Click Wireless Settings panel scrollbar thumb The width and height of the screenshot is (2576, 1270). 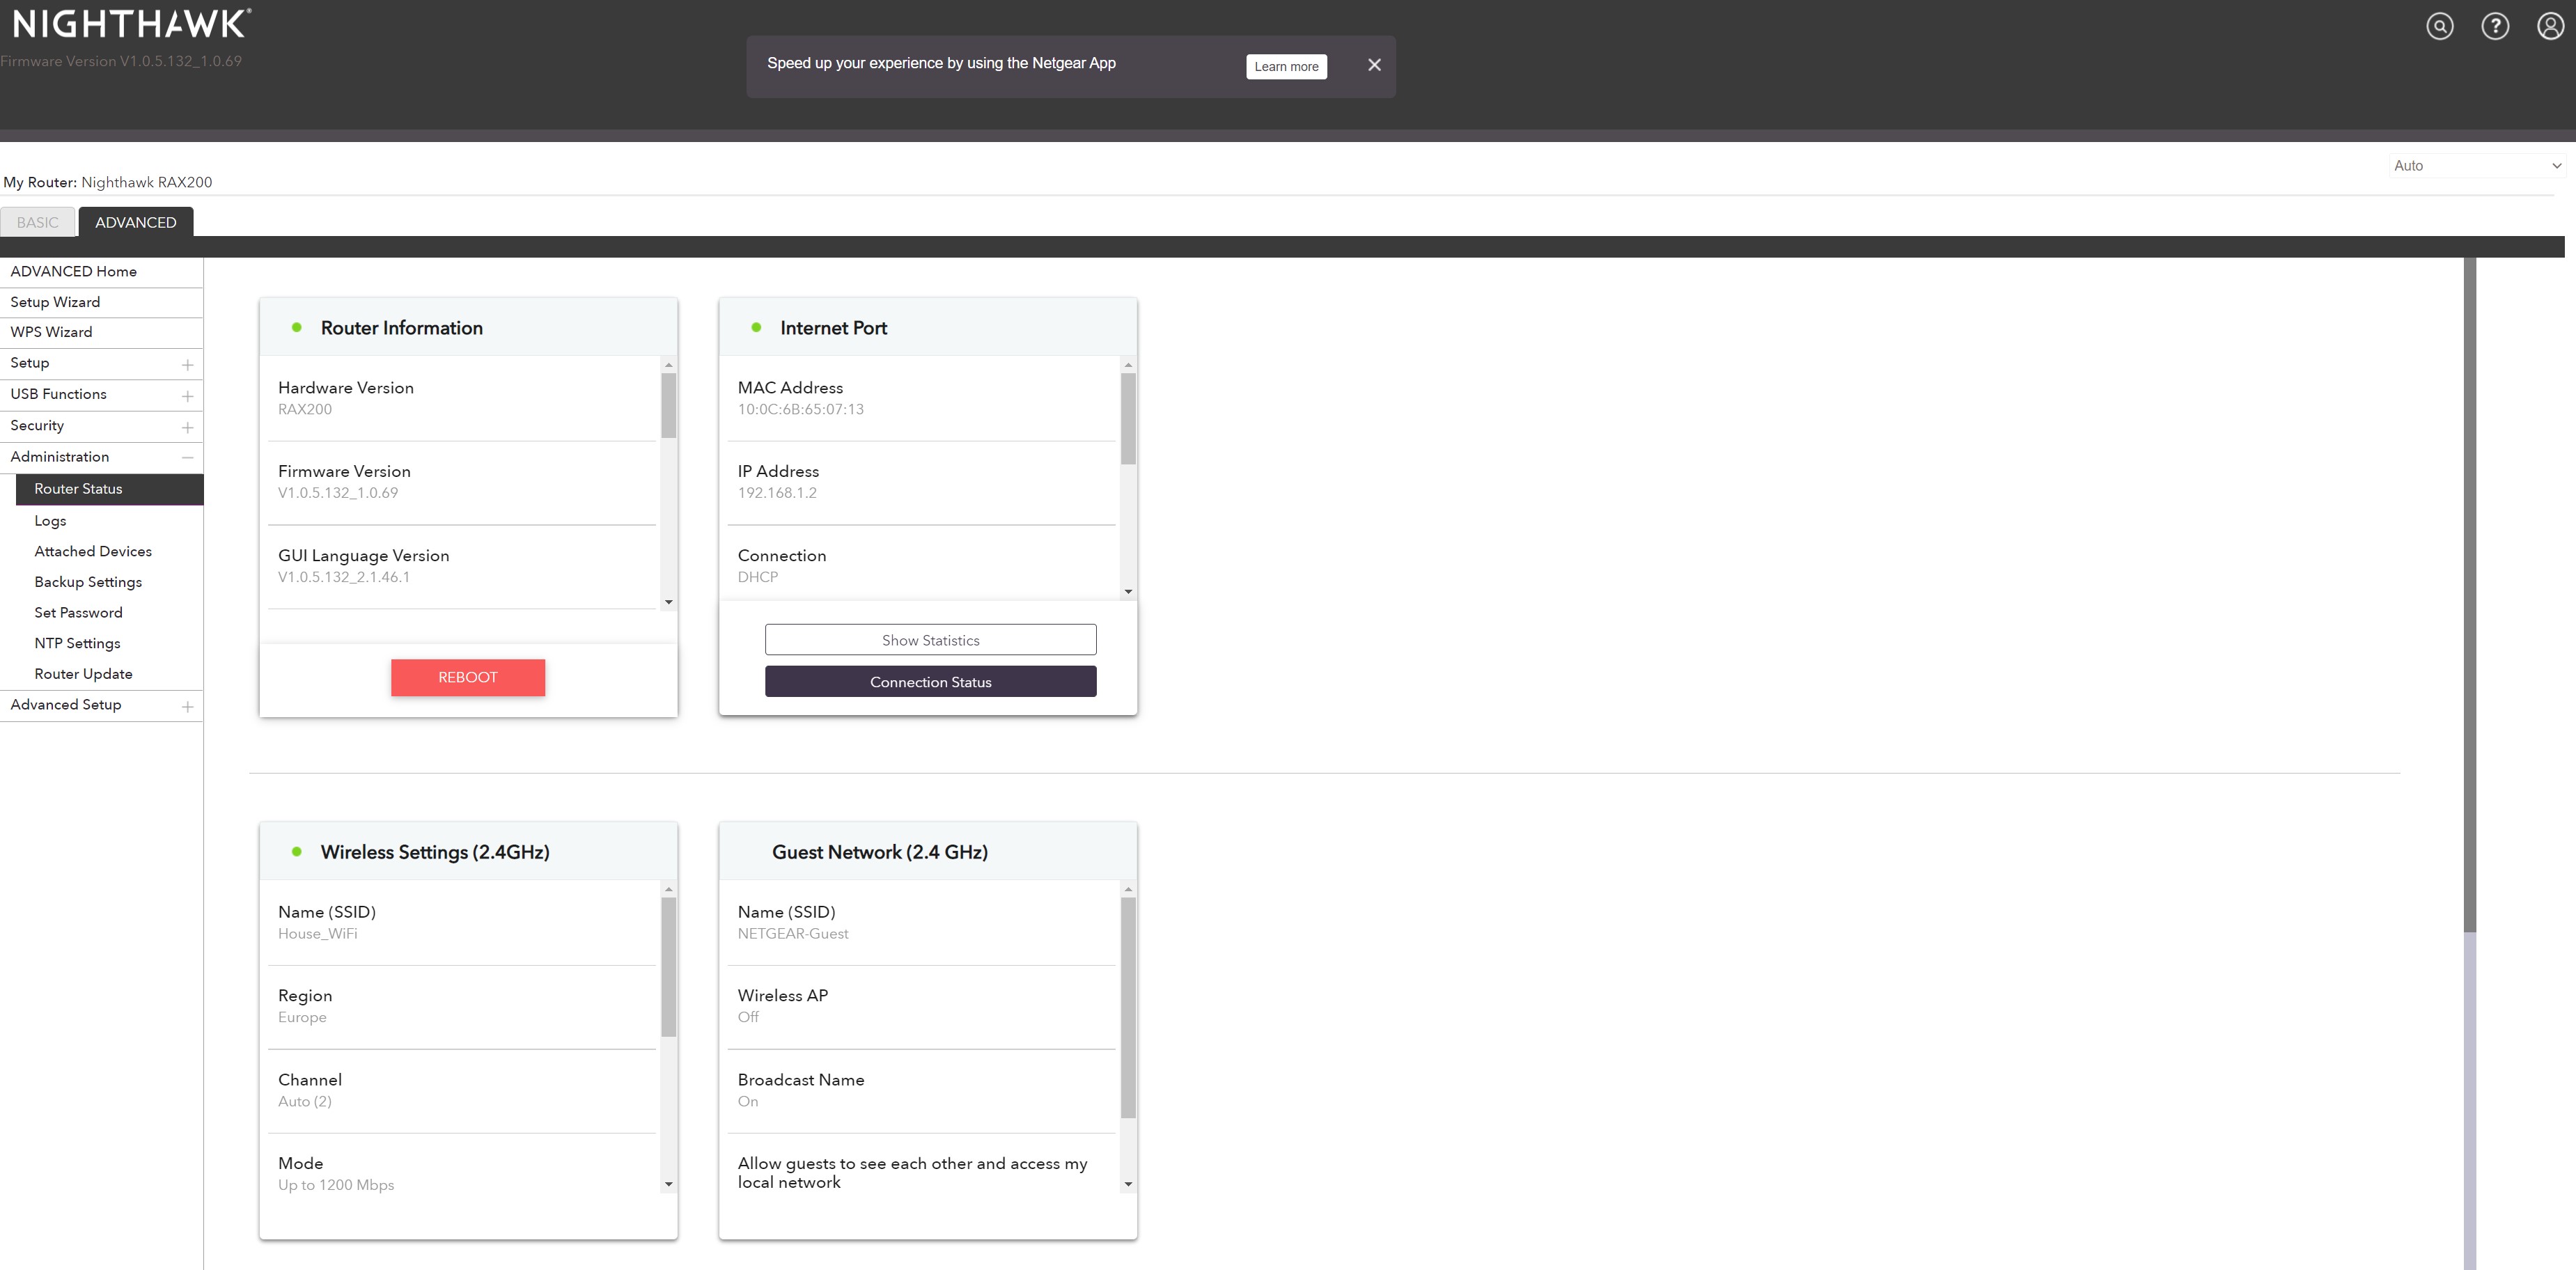tap(669, 967)
